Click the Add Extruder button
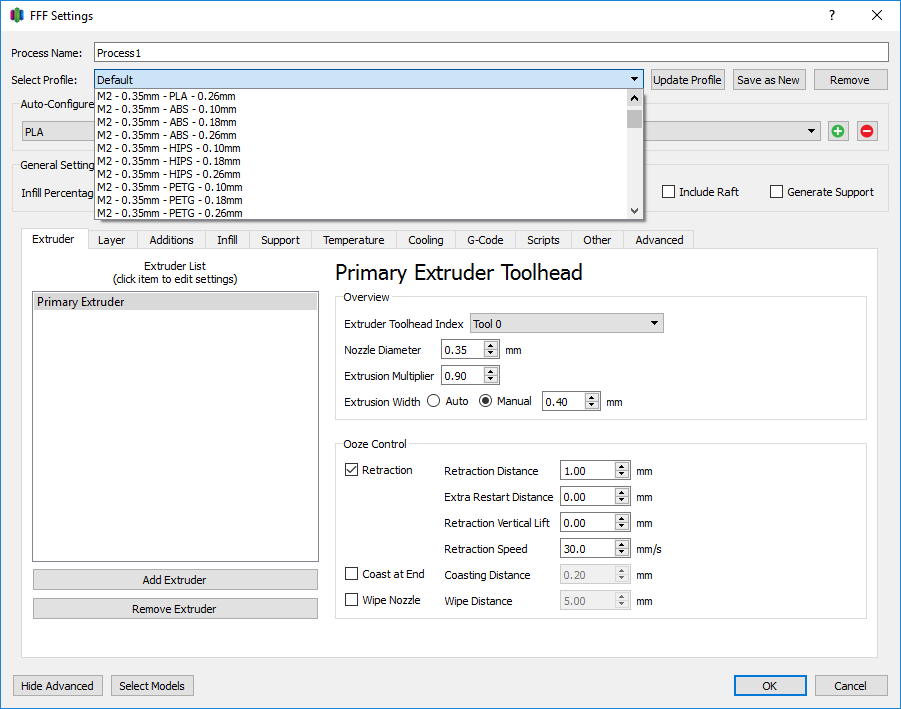 174,580
